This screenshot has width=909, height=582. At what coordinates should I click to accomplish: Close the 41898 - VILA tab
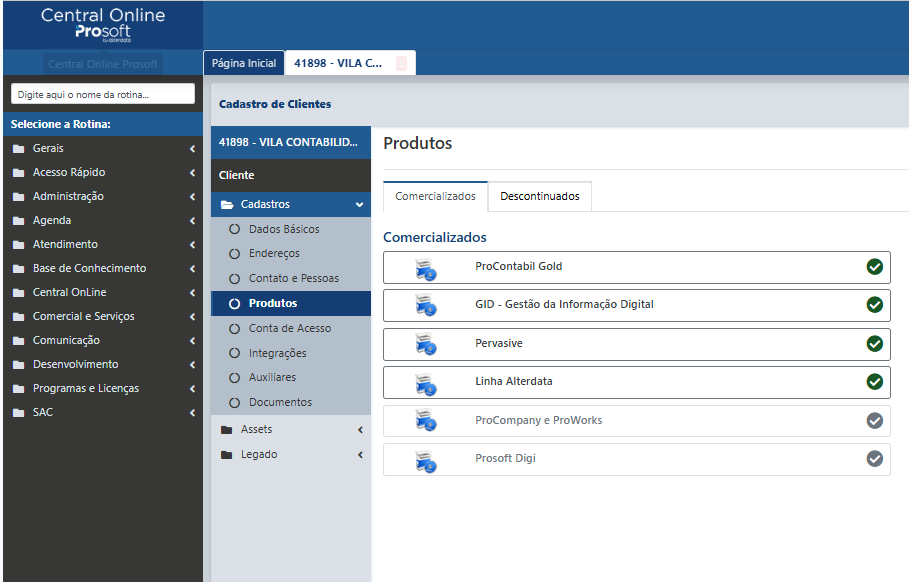point(401,63)
